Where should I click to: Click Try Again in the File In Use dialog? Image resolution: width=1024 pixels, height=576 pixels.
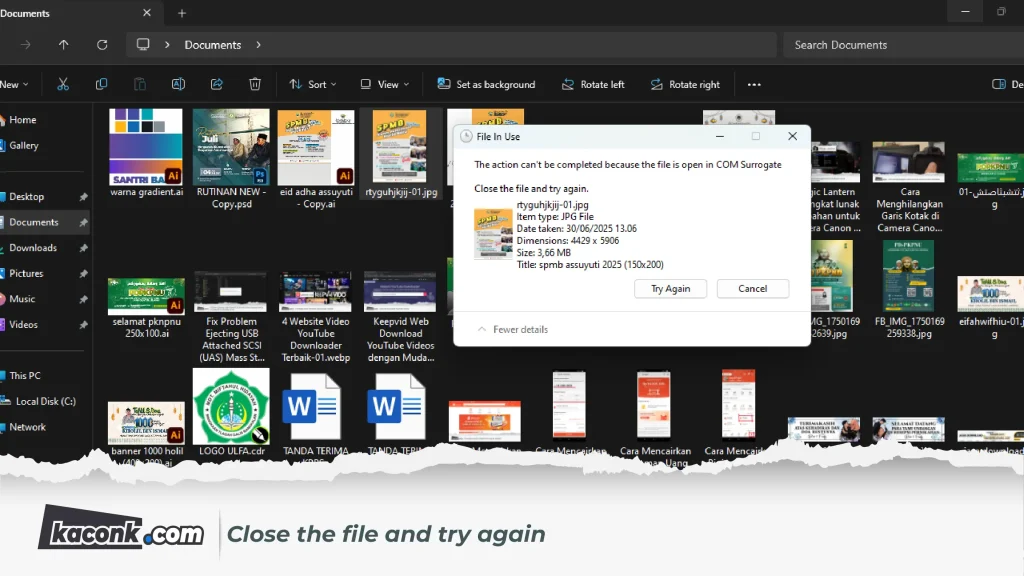coord(670,288)
